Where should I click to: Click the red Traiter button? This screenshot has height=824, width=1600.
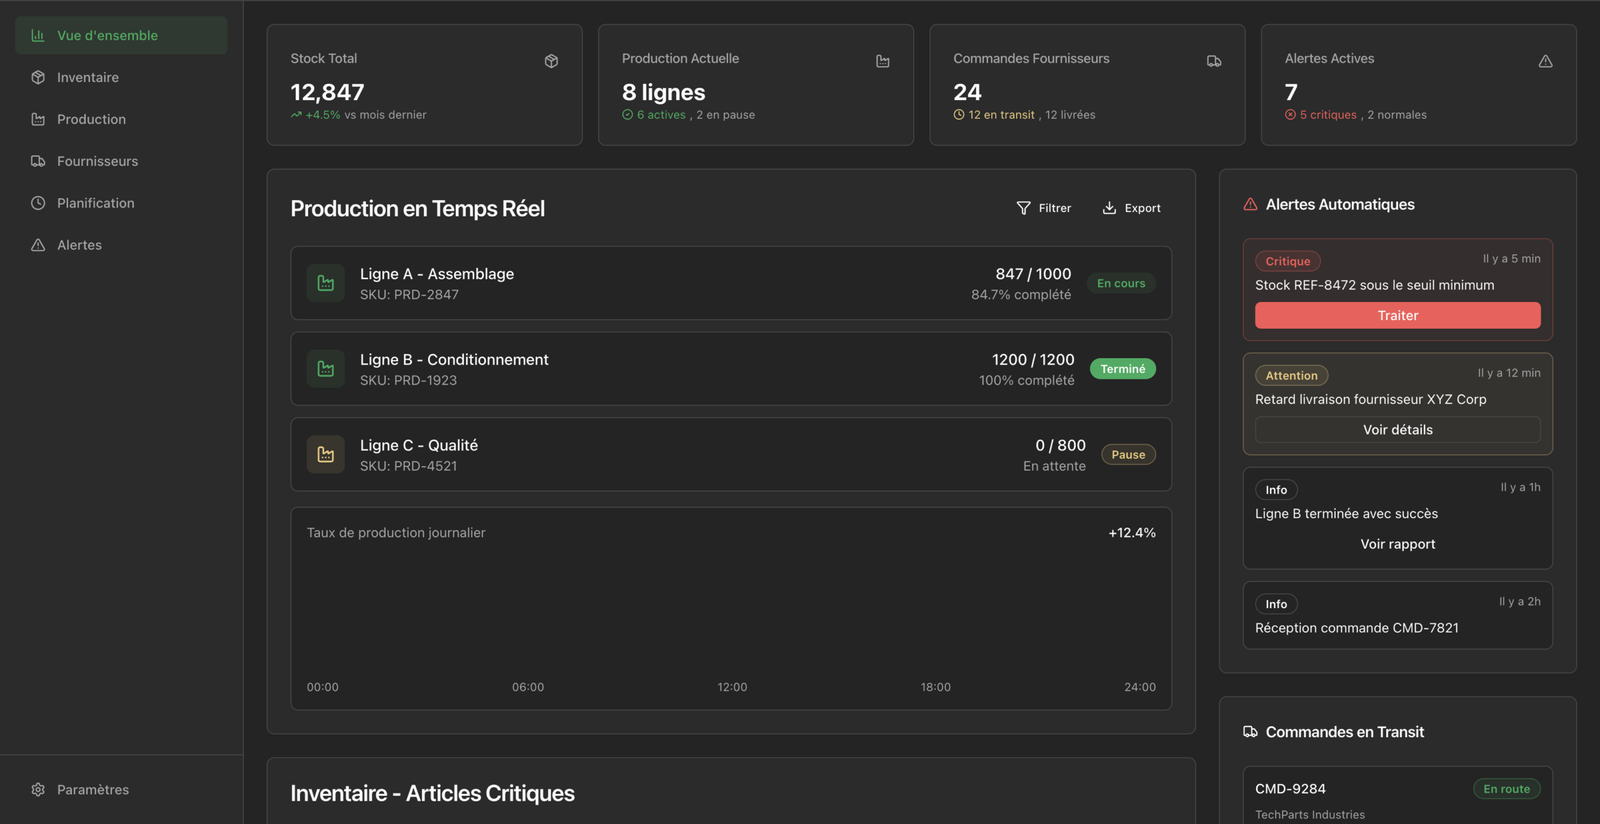(x=1397, y=315)
